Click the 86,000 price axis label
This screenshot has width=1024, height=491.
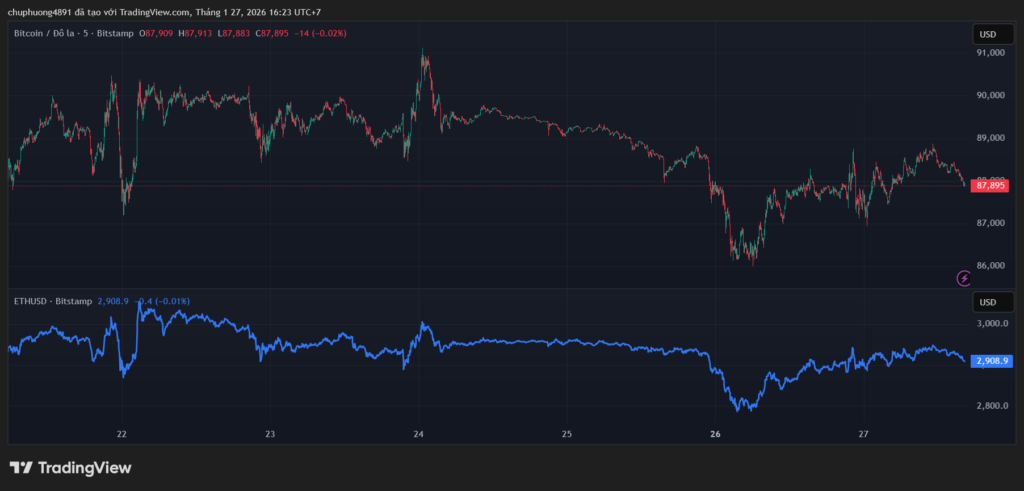(x=990, y=266)
